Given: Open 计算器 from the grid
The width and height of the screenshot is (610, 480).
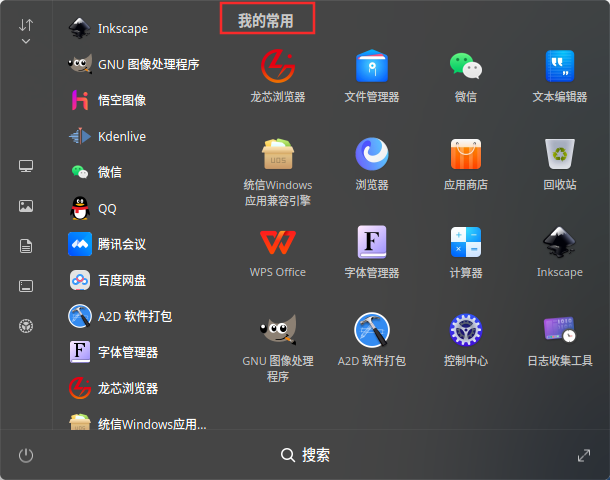Looking at the screenshot, I should 466,252.
